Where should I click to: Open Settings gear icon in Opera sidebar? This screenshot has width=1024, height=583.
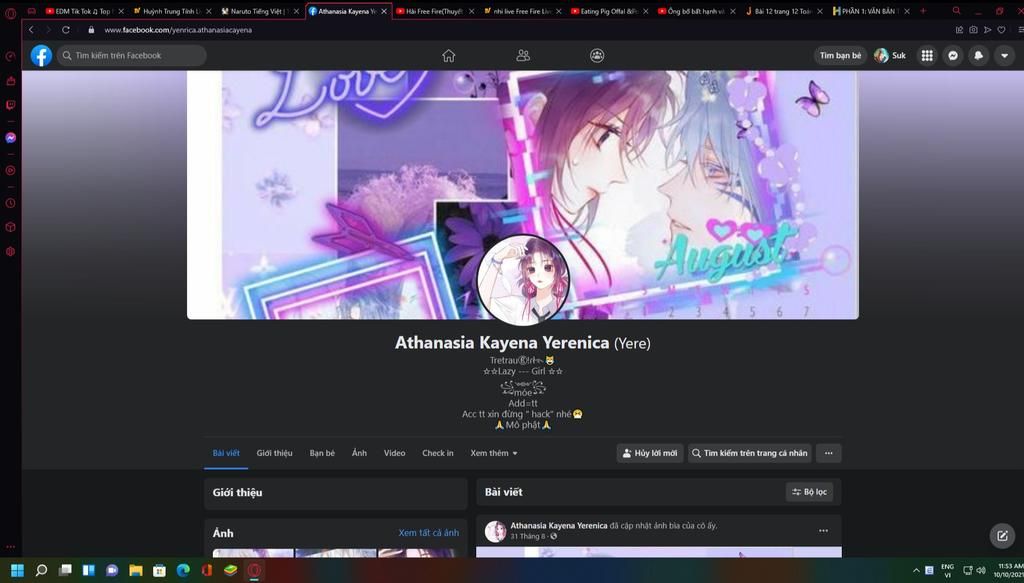tap(10, 251)
